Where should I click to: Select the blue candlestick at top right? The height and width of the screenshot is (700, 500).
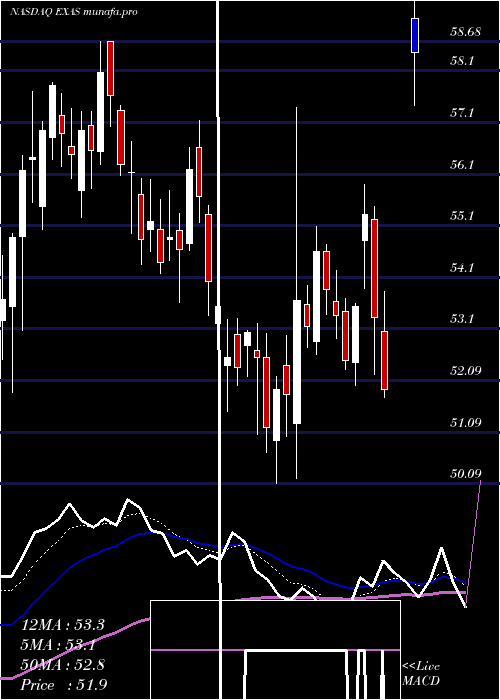415,36
